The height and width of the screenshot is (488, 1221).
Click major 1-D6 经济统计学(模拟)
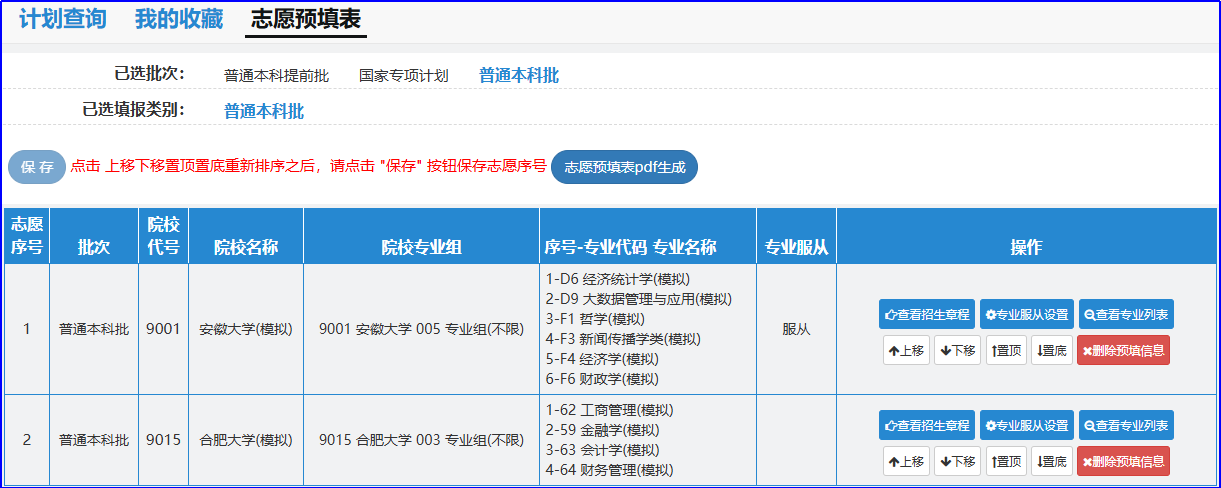click(618, 279)
